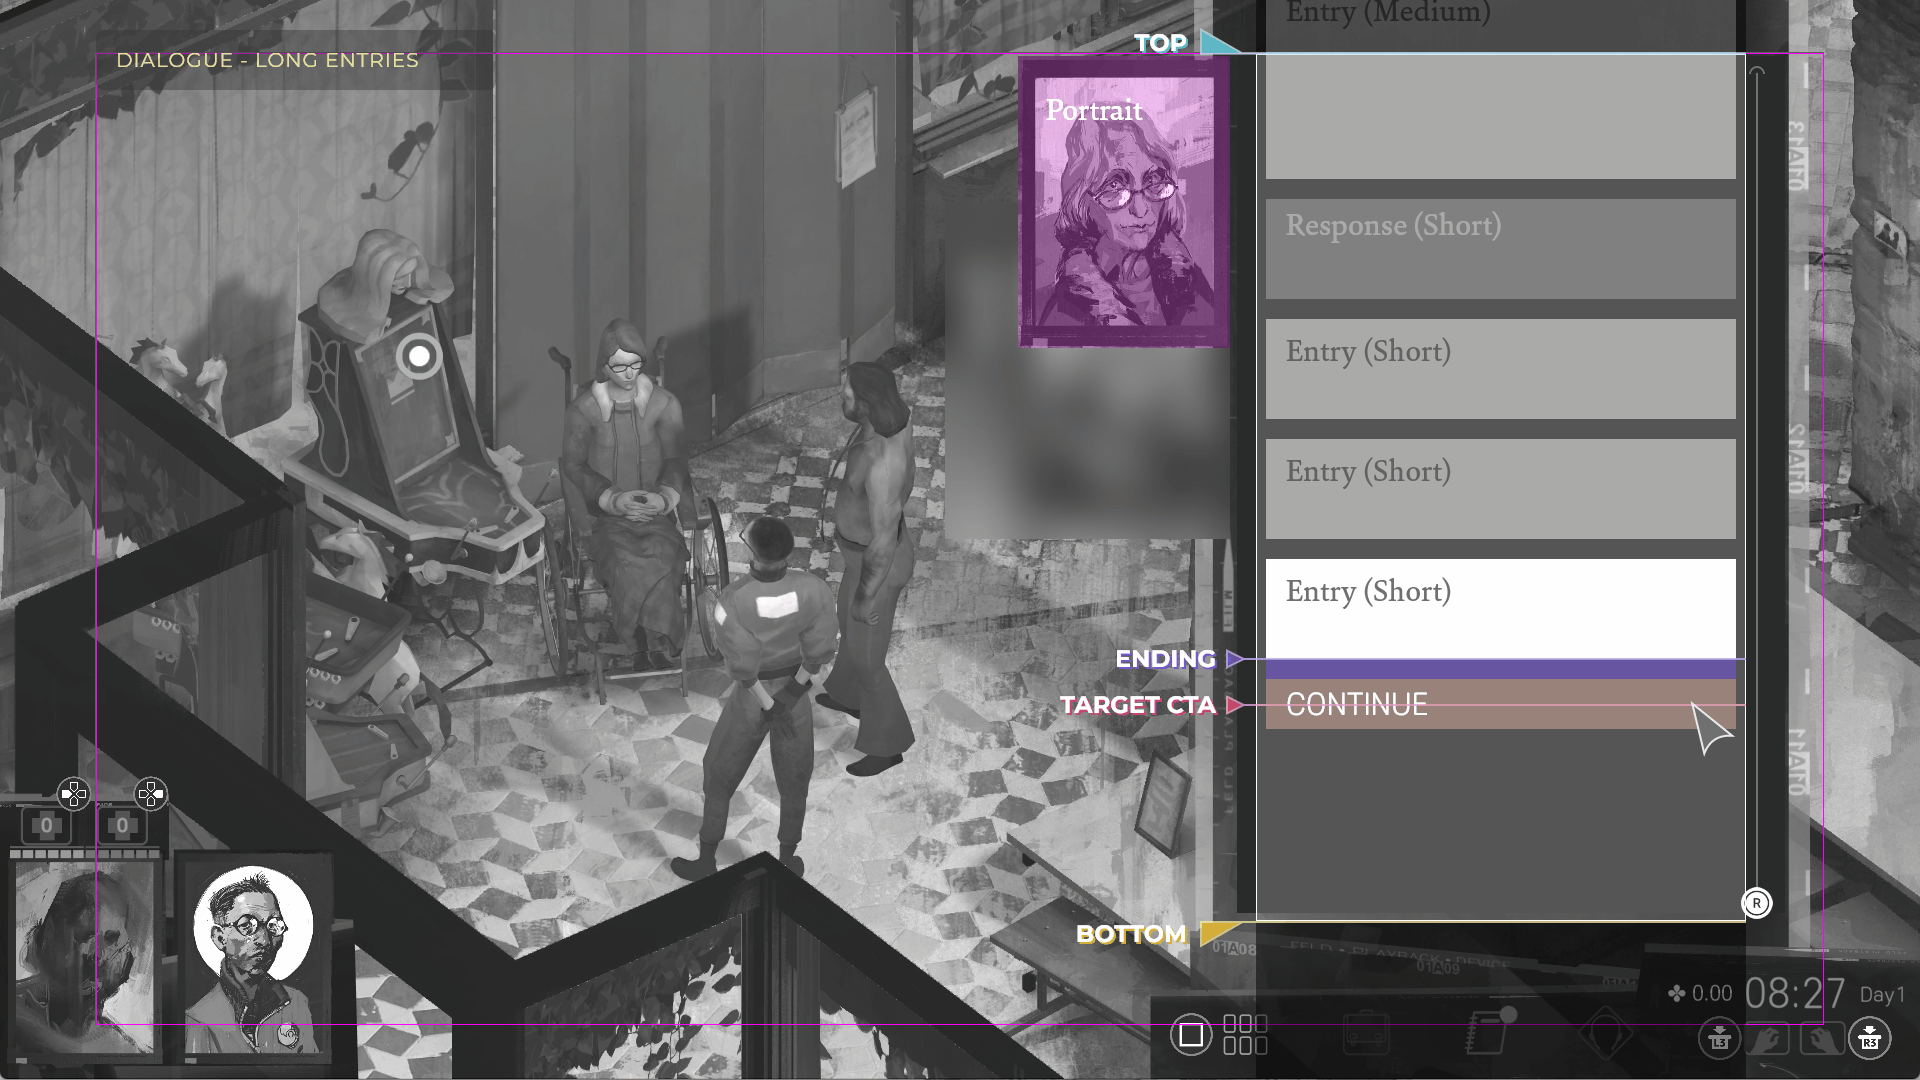Click the white interaction orb on the machine
1920x1080 pixels.
pyautogui.click(x=419, y=356)
